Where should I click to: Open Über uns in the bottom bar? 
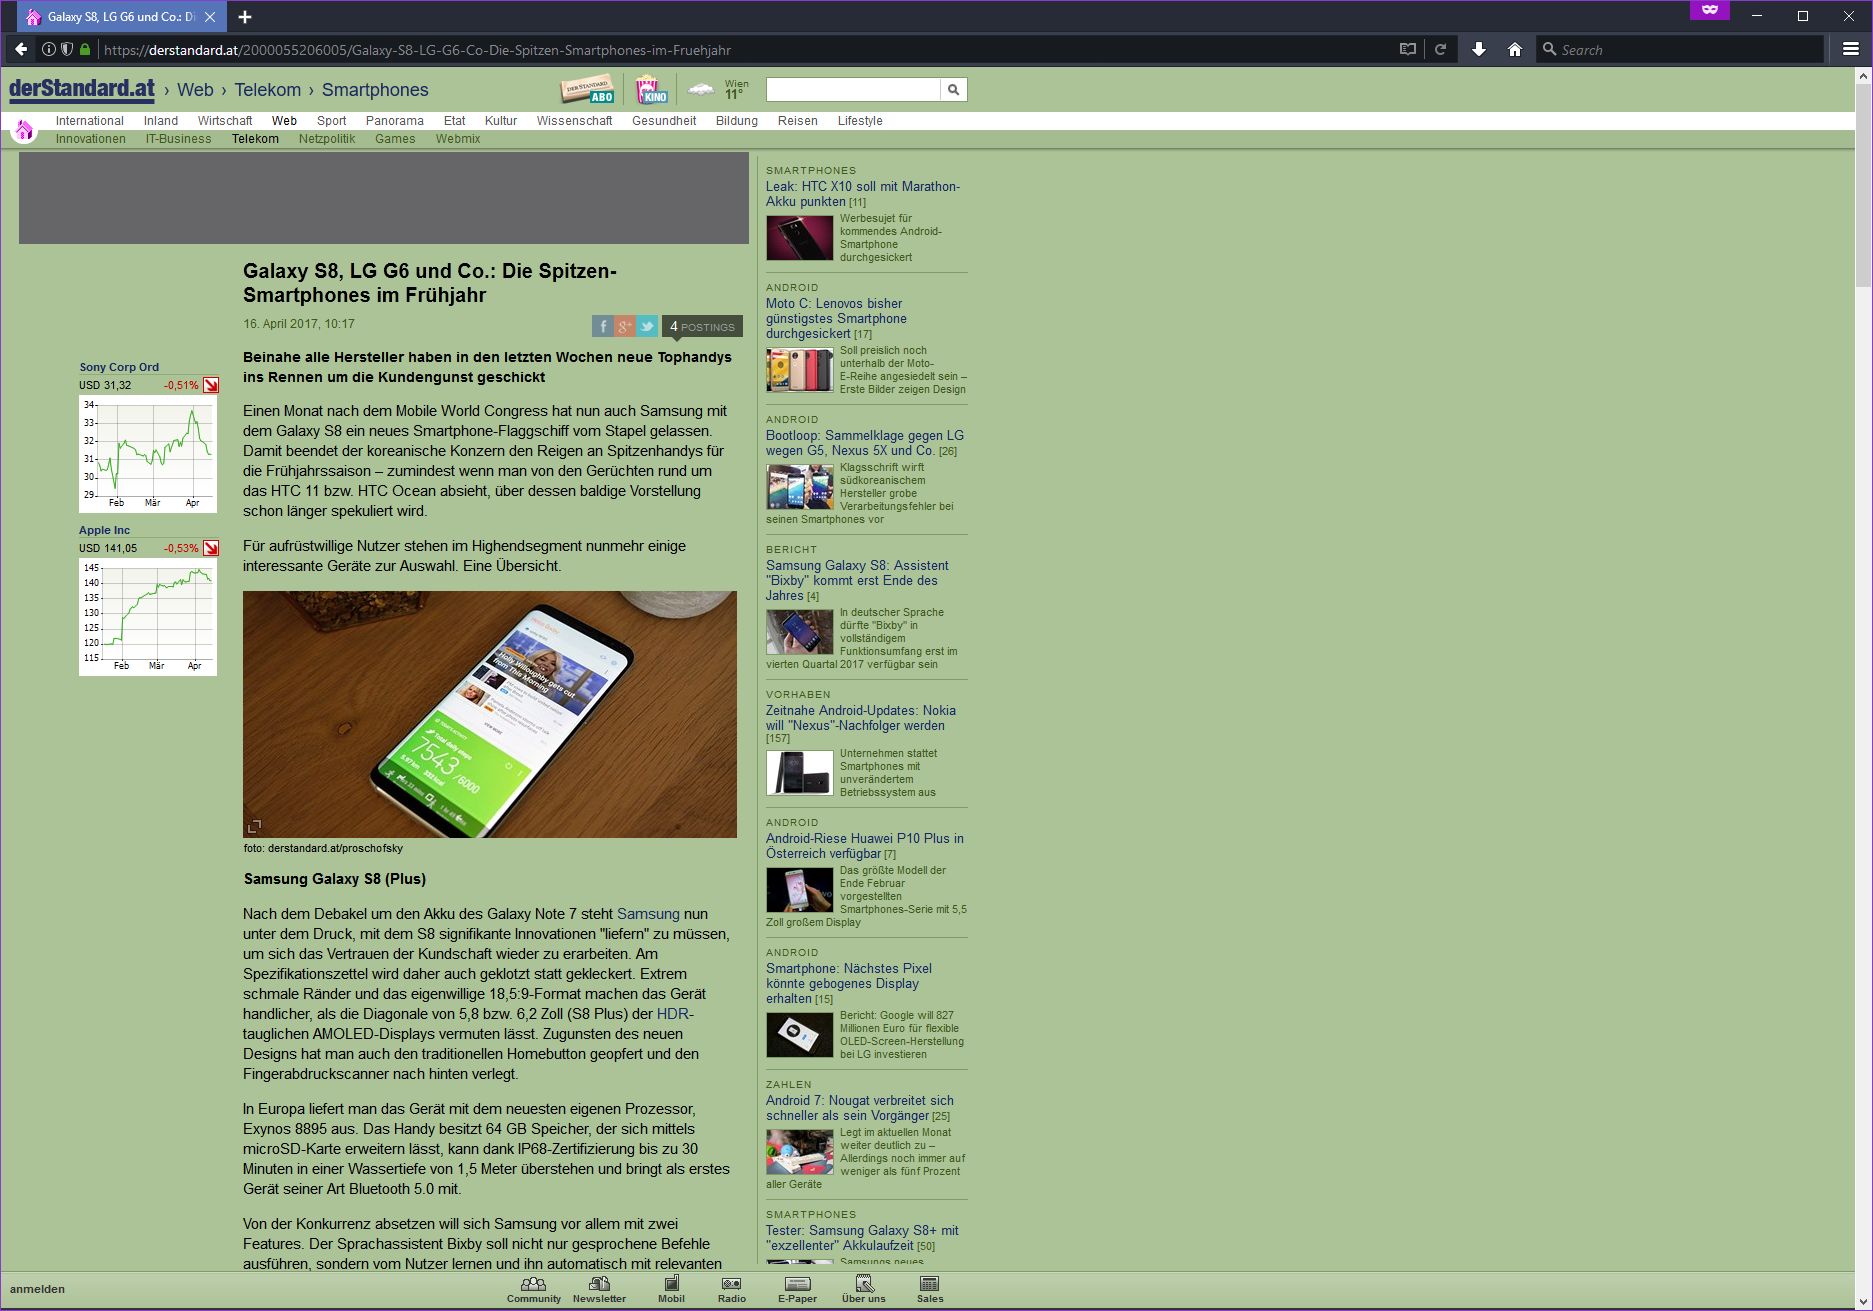[x=863, y=1290]
